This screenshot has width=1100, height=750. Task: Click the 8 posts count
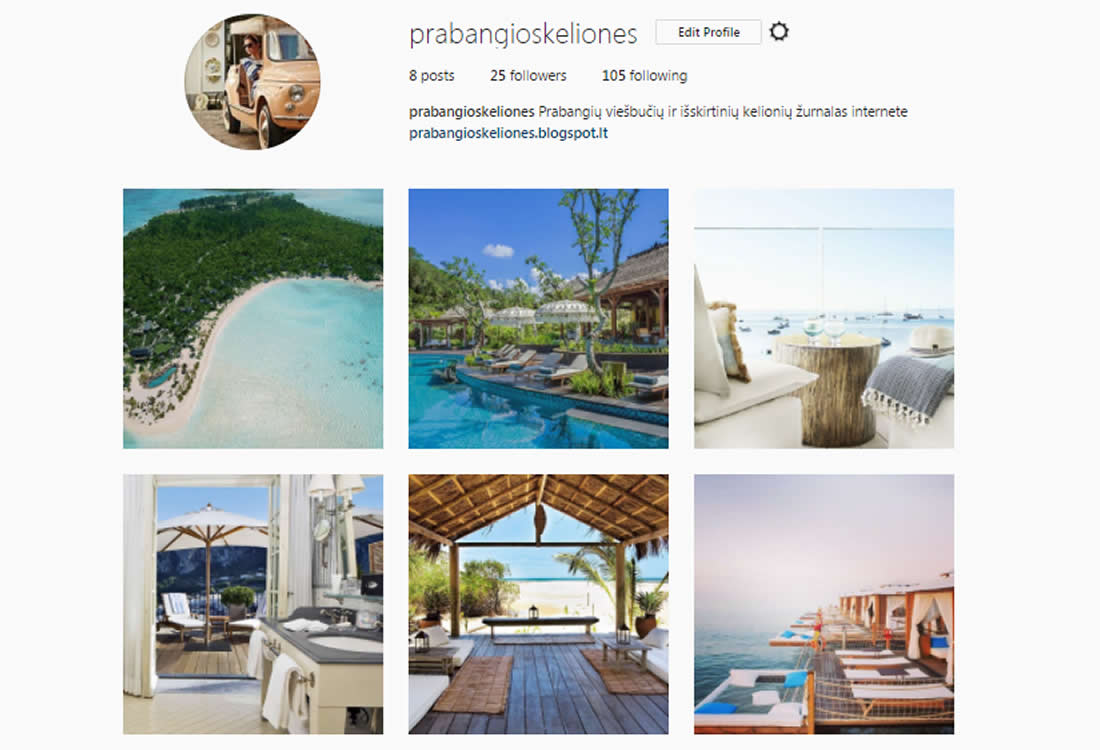[x=431, y=75]
